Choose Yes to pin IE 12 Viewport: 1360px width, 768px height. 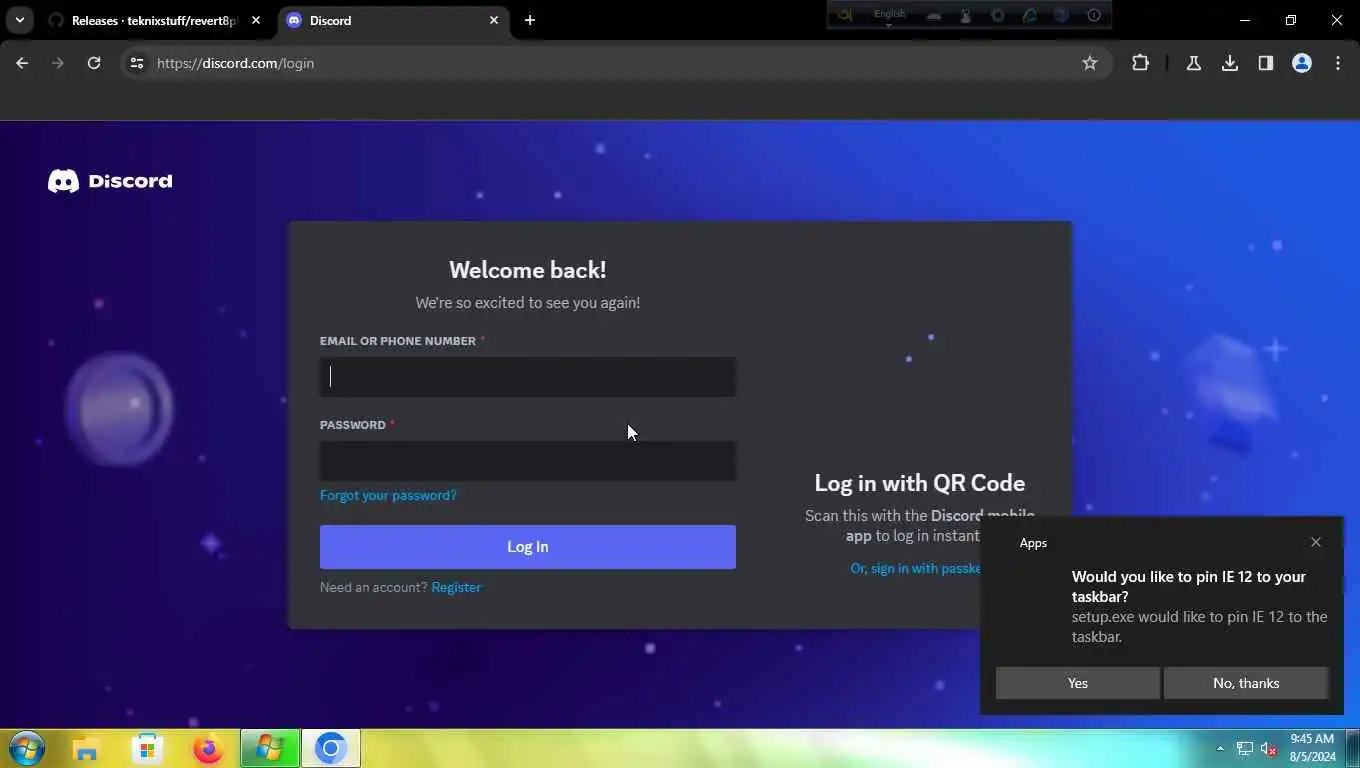click(x=1078, y=683)
